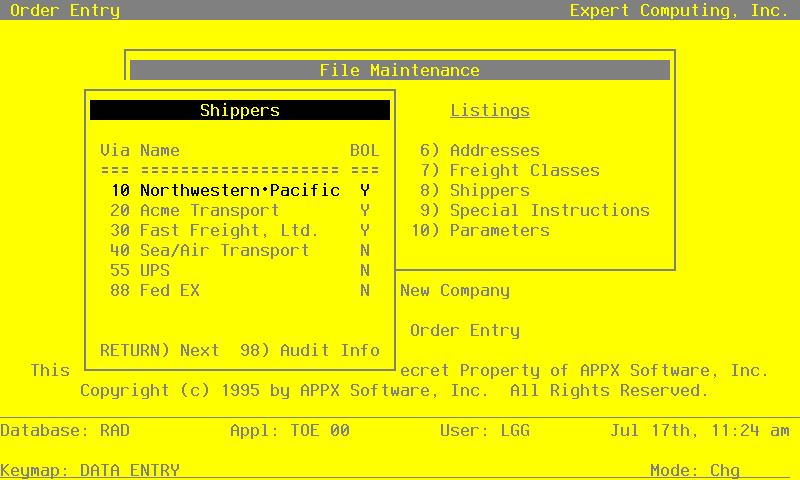This screenshot has height=480, width=800.
Task: Click the New Company text
Action: 455,290
